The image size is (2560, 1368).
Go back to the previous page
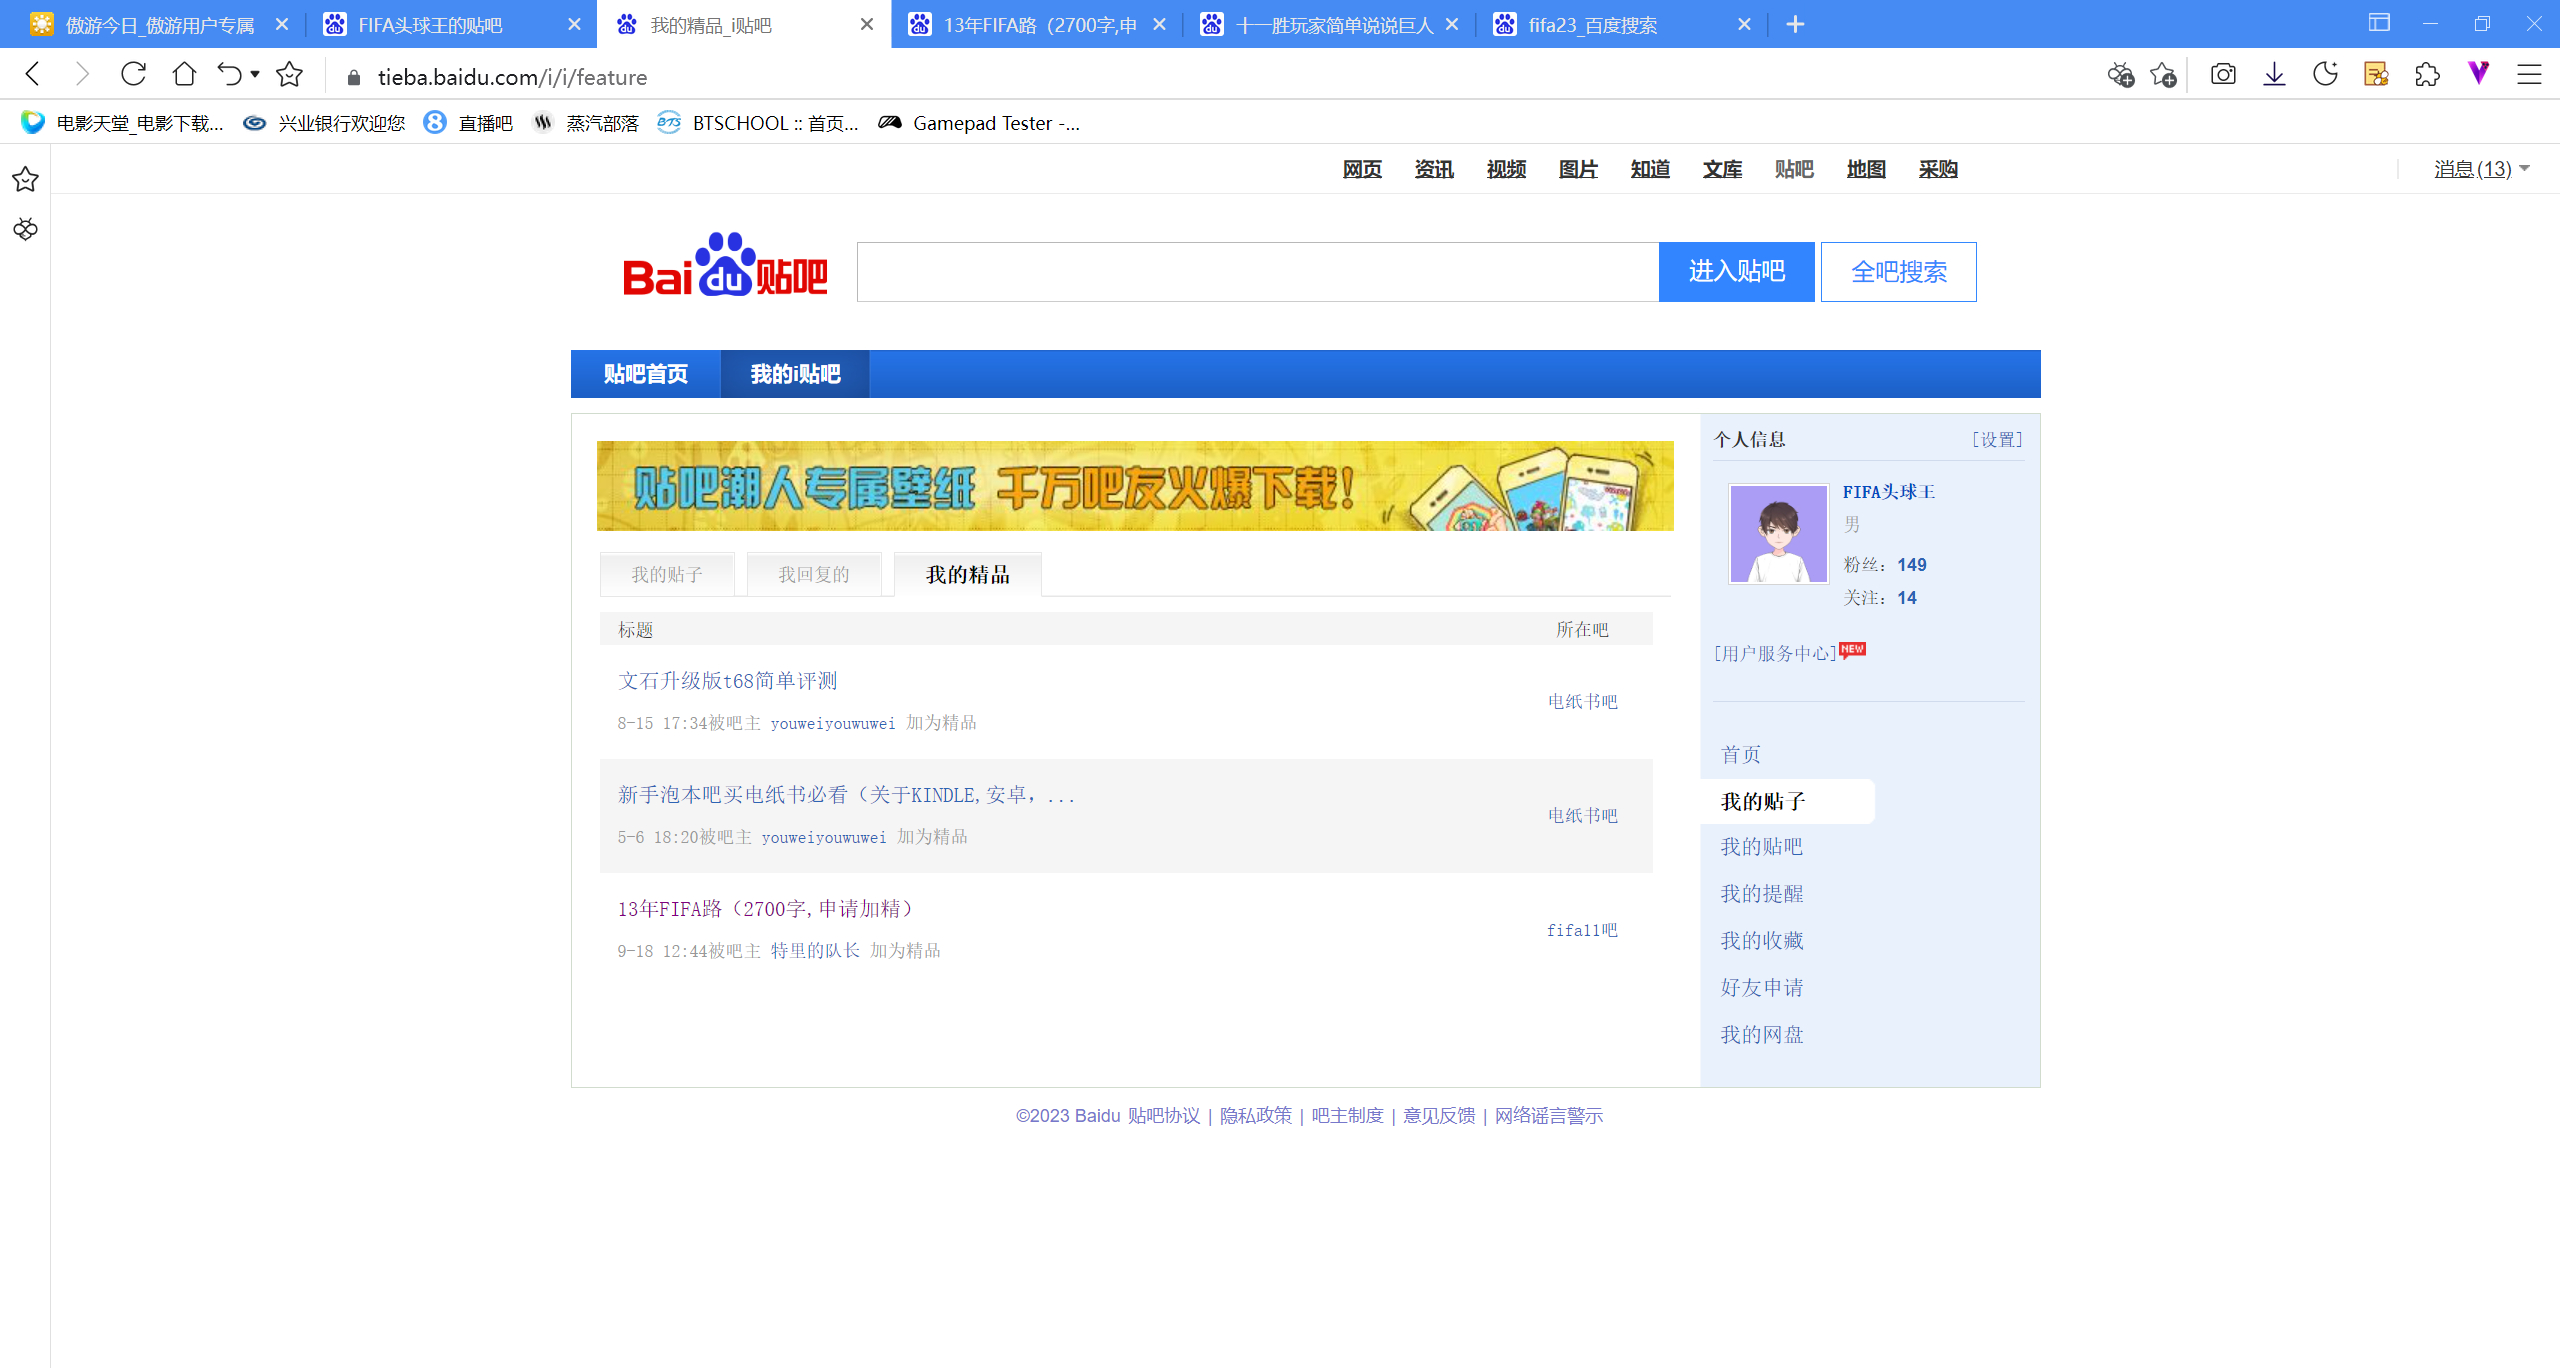[x=33, y=75]
